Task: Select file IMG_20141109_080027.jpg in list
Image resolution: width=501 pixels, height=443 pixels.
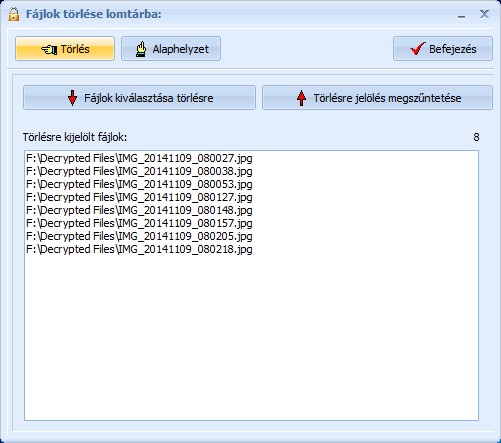Action: 139,158
